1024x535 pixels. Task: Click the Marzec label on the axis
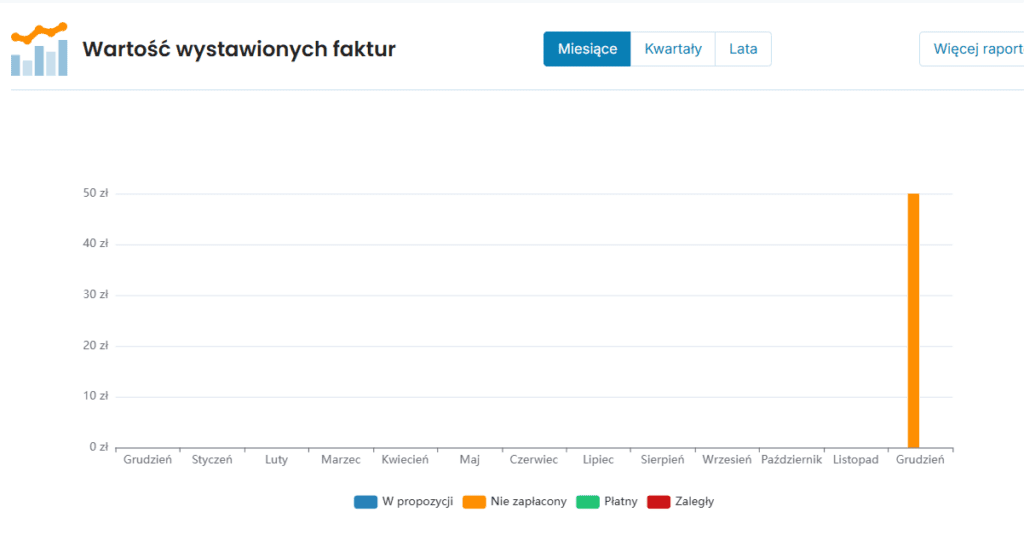click(x=341, y=460)
